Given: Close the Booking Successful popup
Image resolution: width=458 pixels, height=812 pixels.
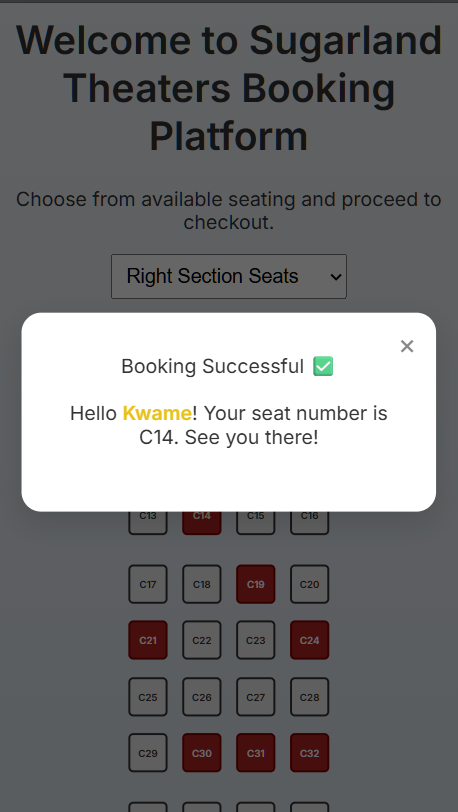Looking at the screenshot, I should click(x=407, y=346).
